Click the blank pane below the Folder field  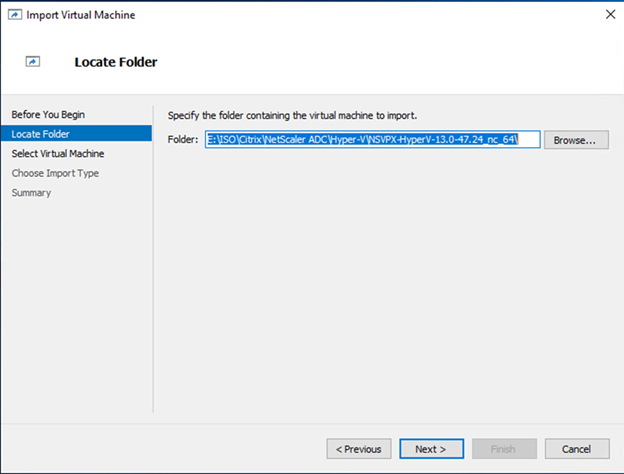pyautogui.click(x=388, y=279)
